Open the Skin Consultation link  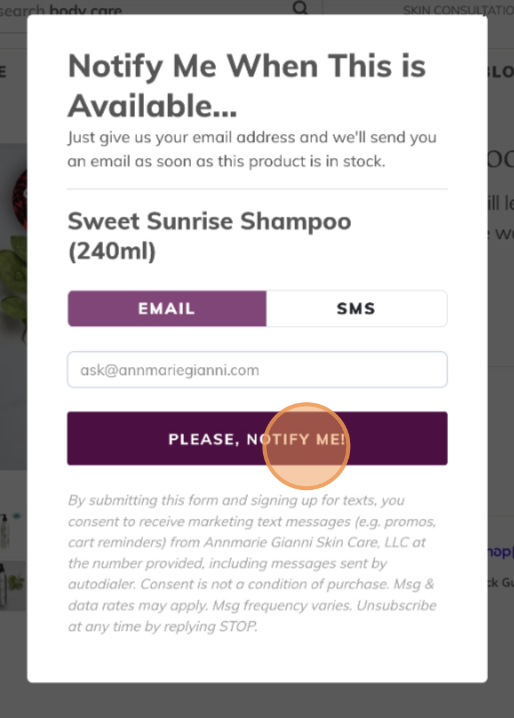(458, 9)
